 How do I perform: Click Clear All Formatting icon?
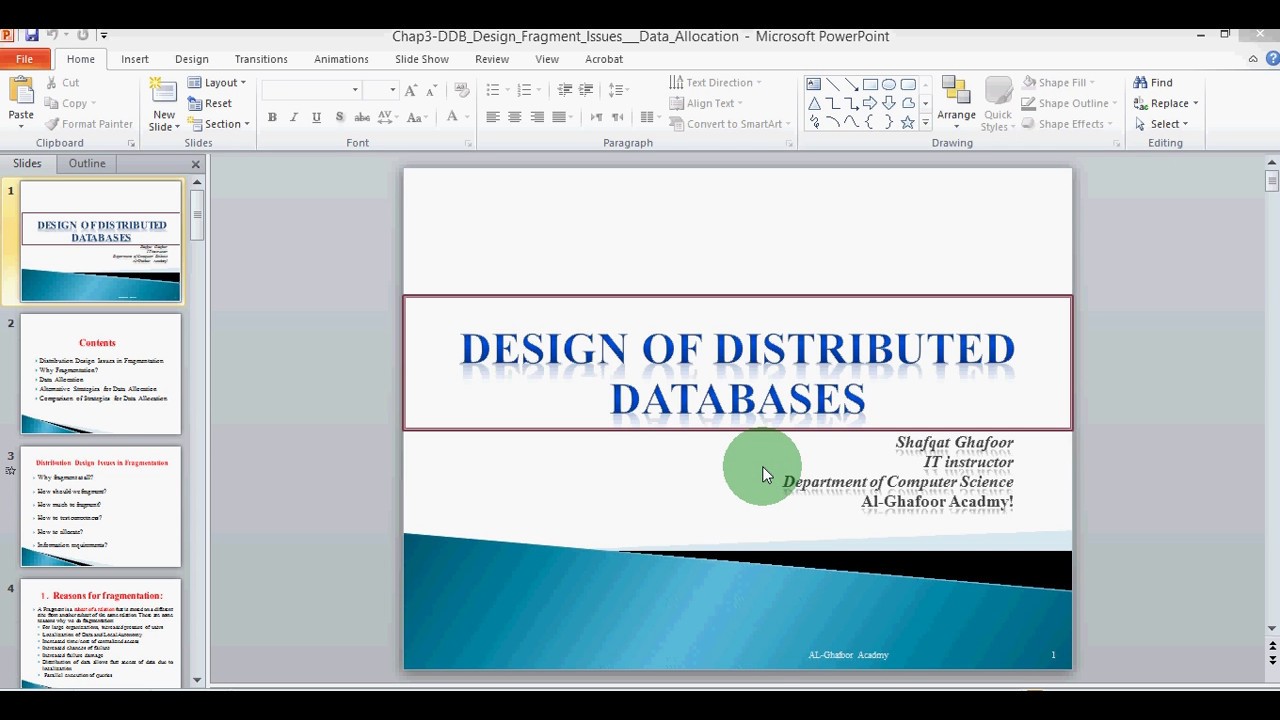461,90
